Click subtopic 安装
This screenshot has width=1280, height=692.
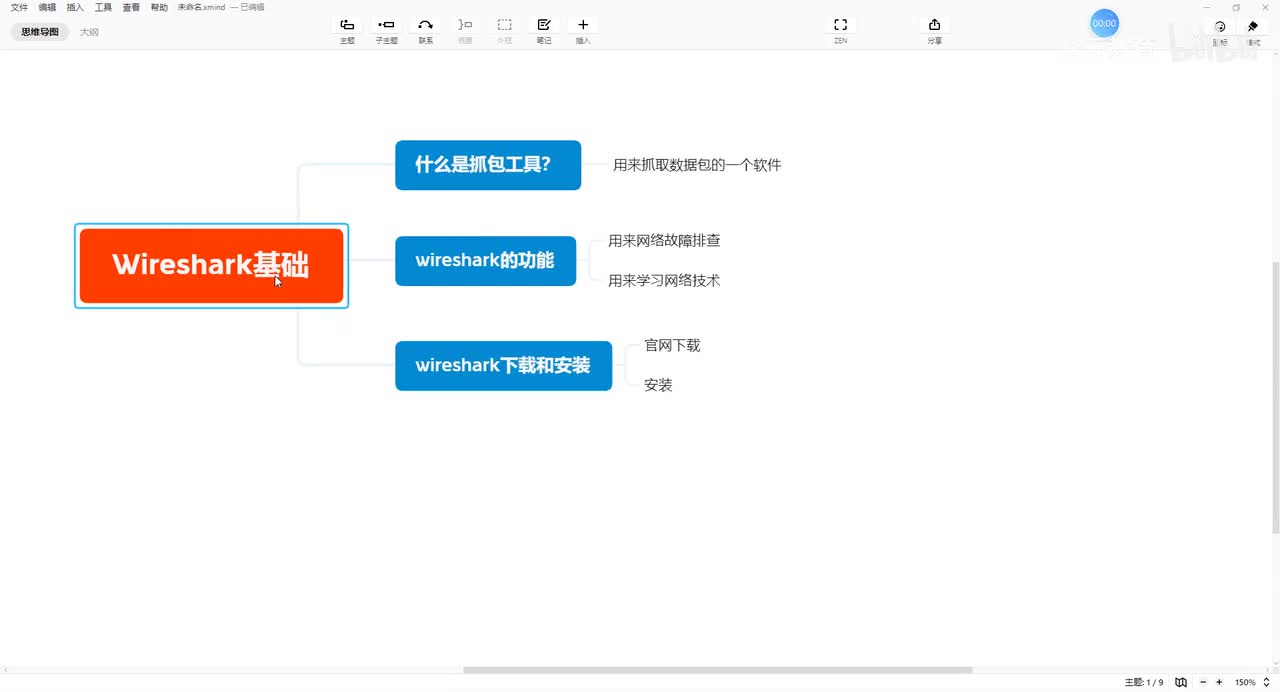coord(658,385)
